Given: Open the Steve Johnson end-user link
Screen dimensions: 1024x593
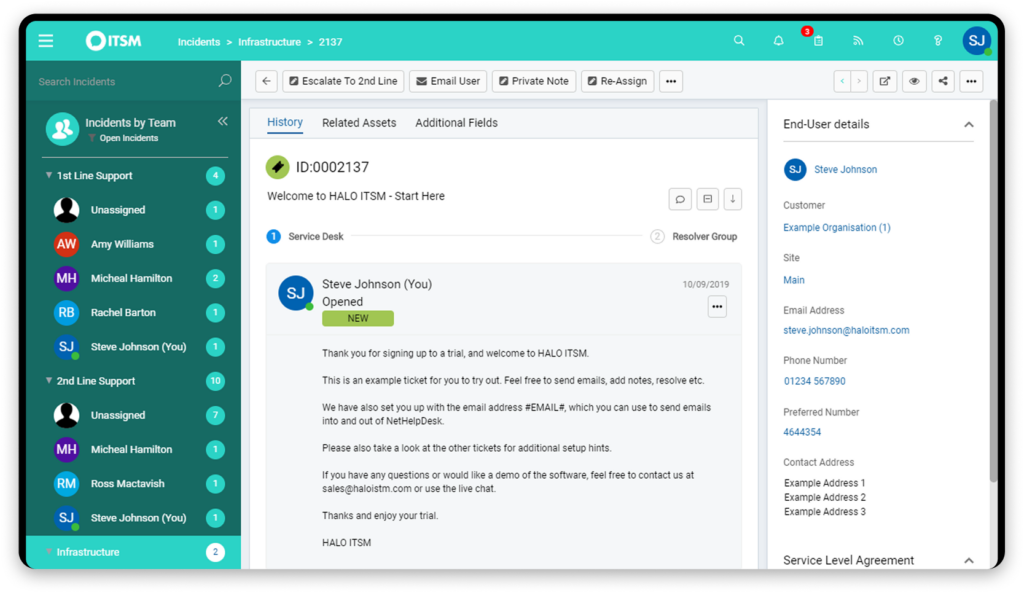Looking at the screenshot, I should (x=845, y=169).
